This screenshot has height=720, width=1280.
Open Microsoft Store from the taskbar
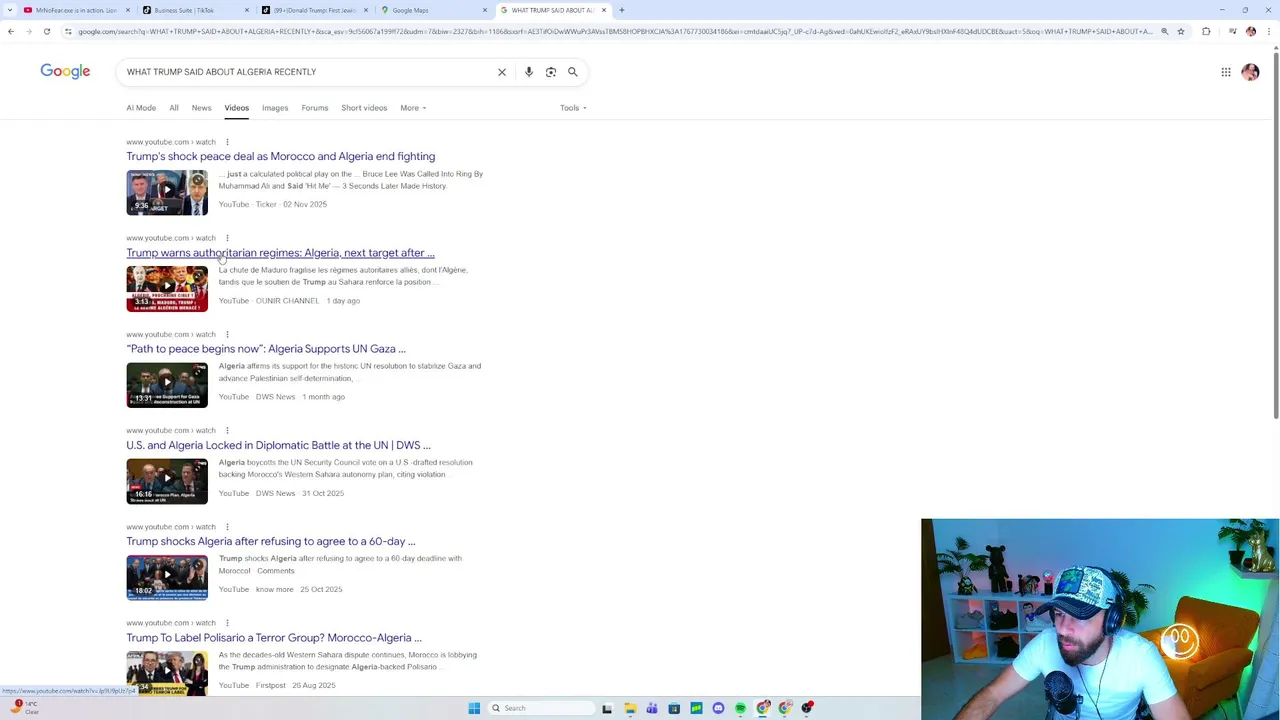(674, 708)
